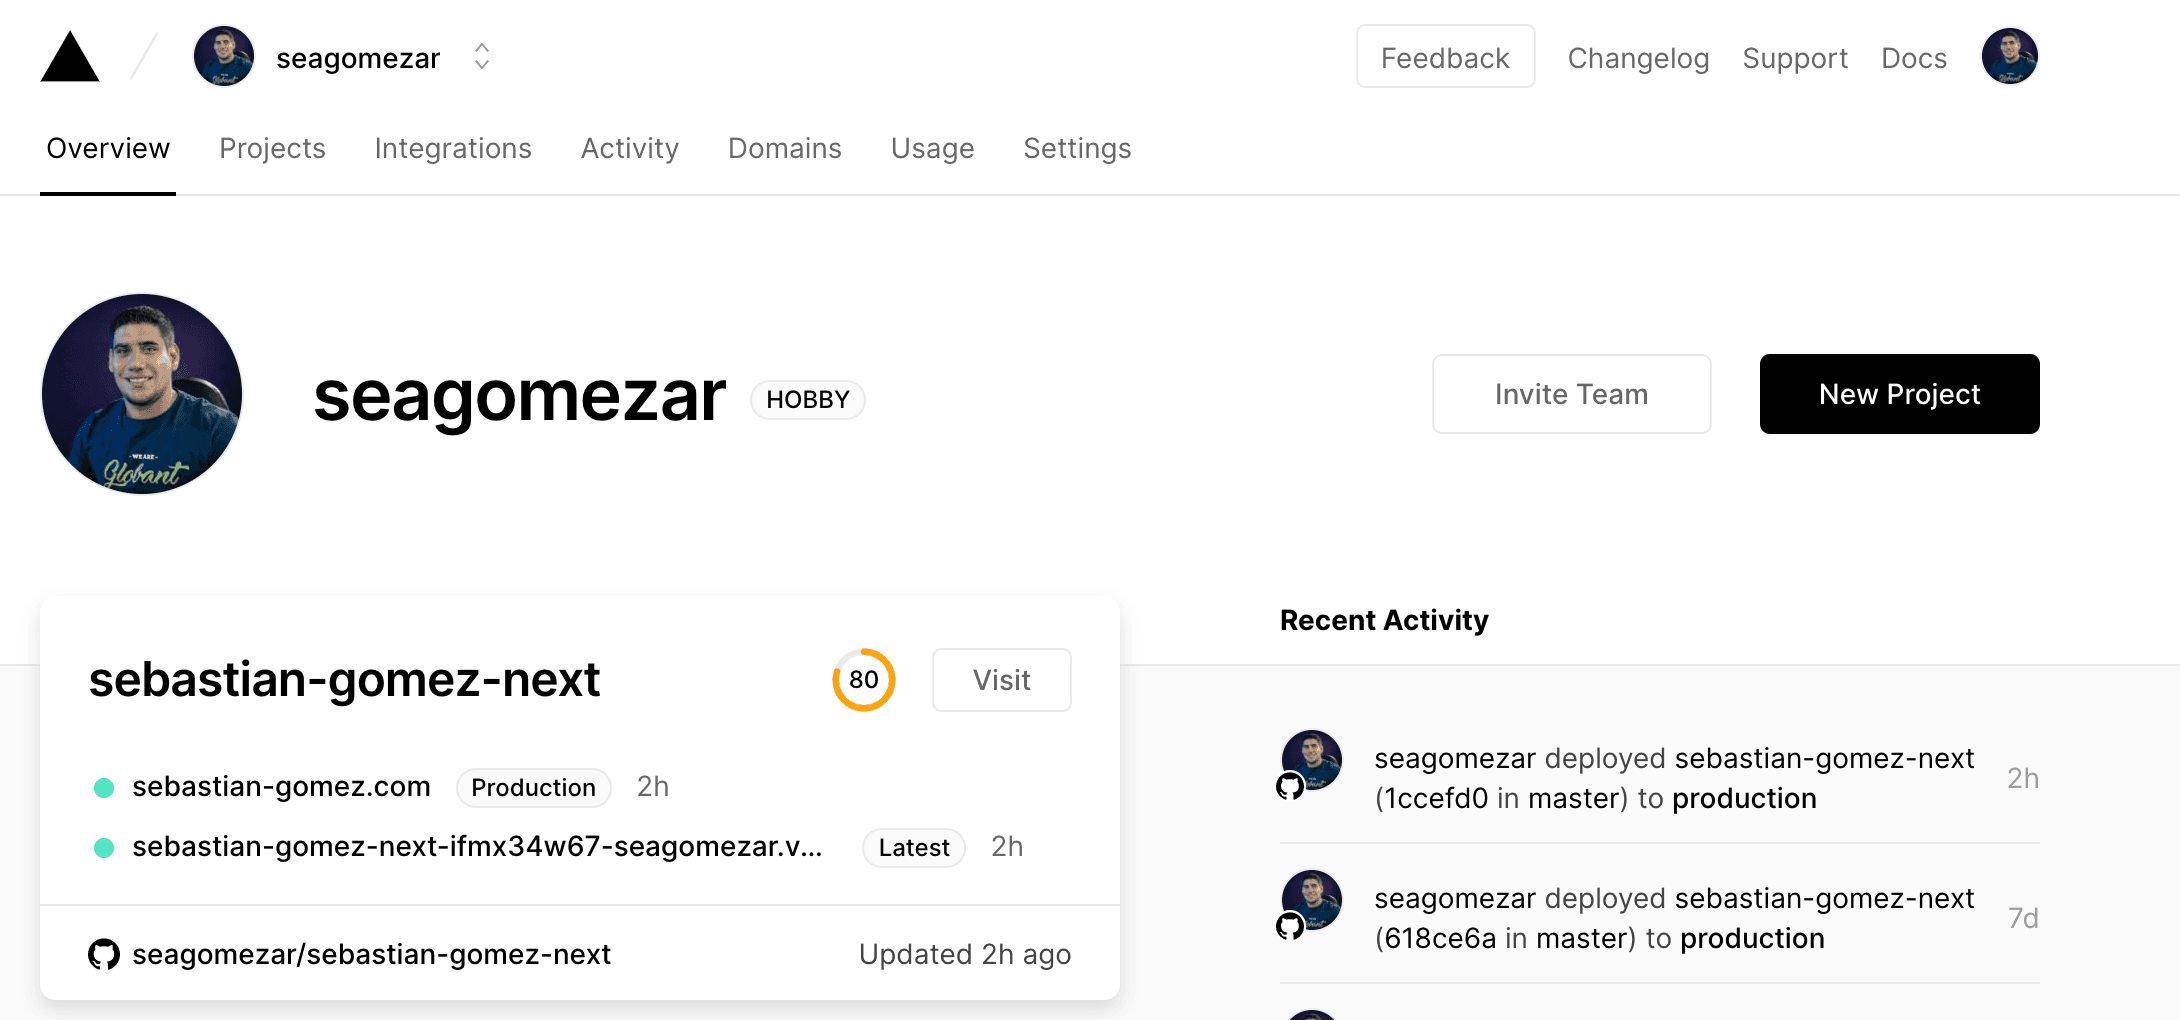
Task: Open the user avatar menu in header
Action: tap(2009, 57)
